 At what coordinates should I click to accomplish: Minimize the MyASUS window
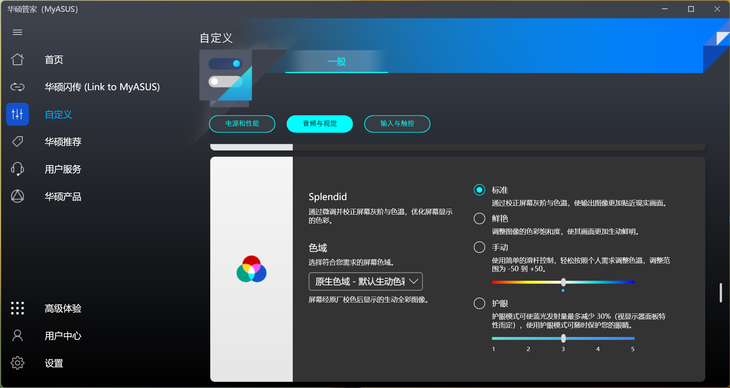(x=665, y=9)
